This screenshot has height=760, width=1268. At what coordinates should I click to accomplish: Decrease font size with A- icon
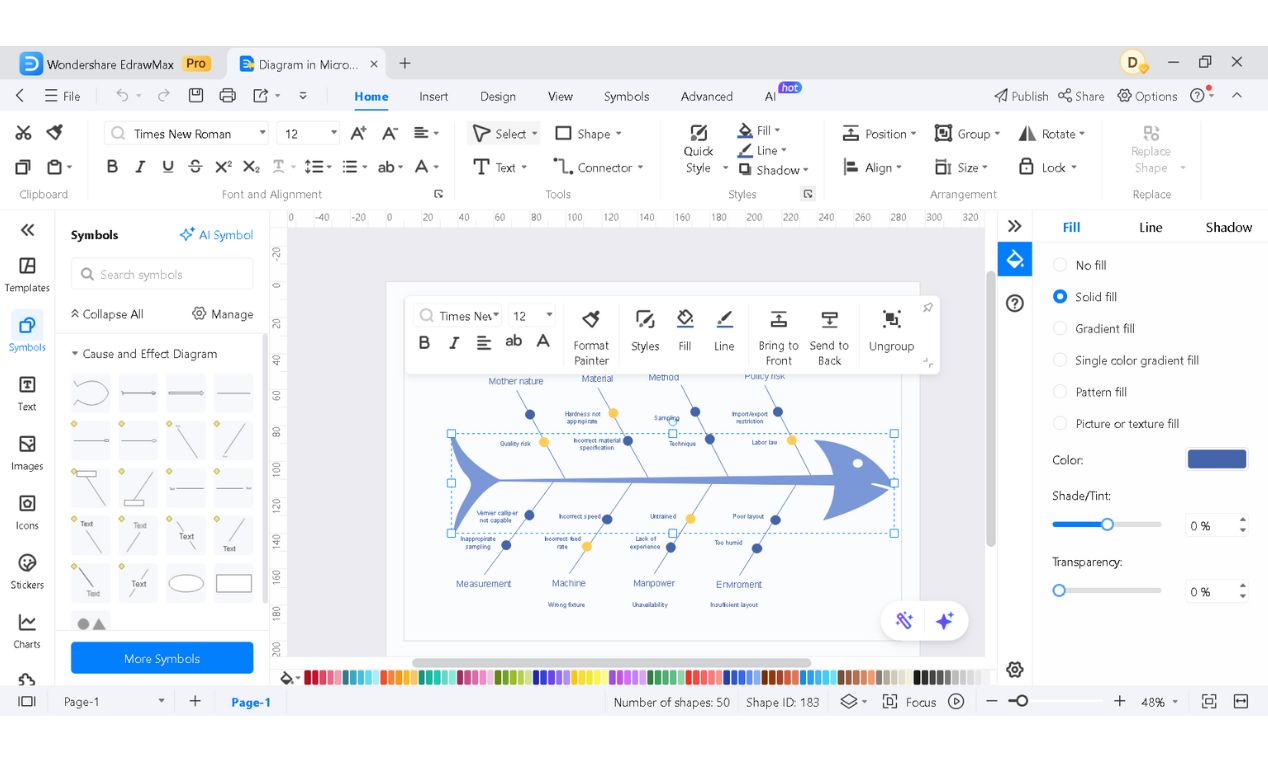tap(390, 133)
